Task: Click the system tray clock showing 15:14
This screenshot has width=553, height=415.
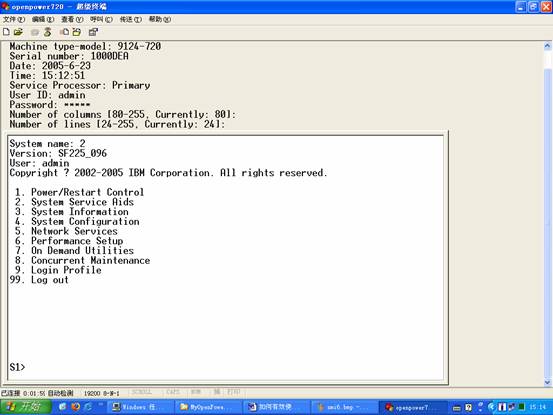Action: pyautogui.click(x=538, y=407)
